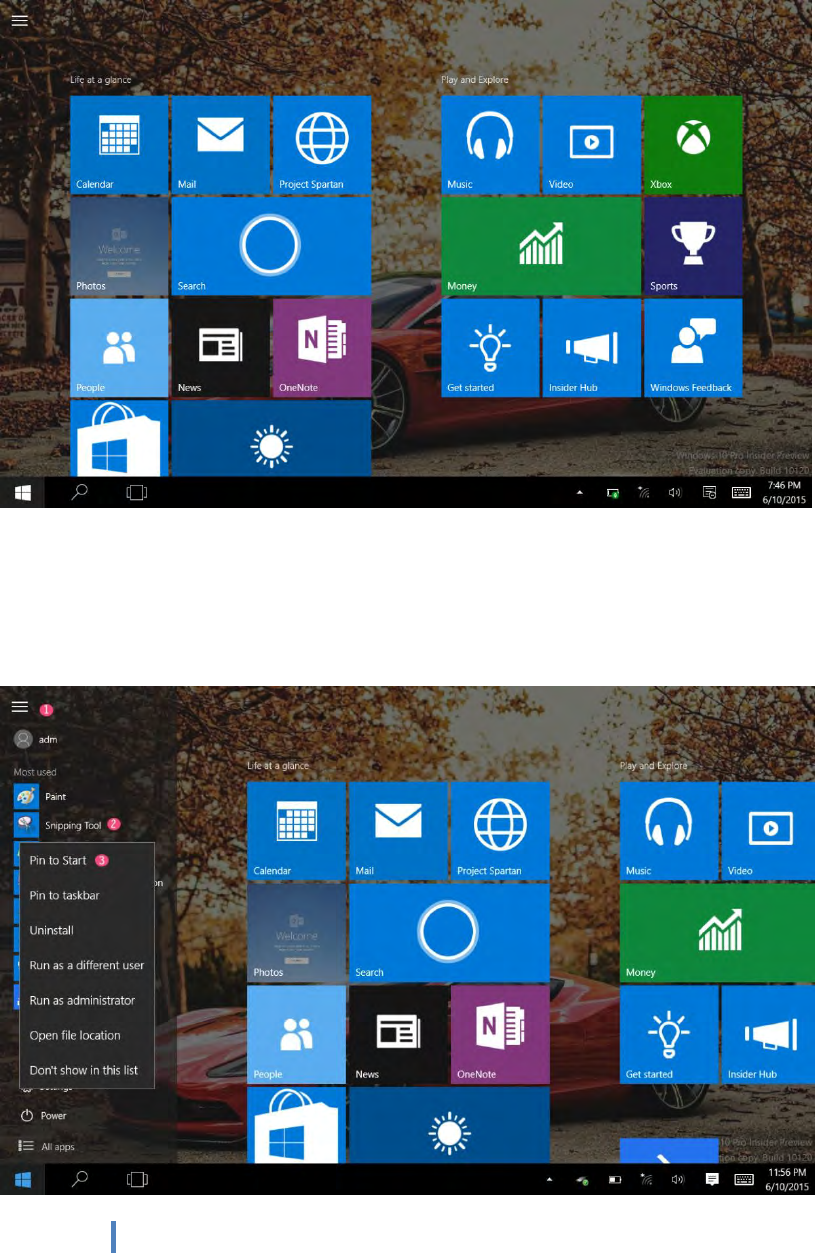Launch Project Spartan on the 11:56 PM screen
Image resolution: width=815 pixels, height=1253 pixels.
[x=500, y=830]
